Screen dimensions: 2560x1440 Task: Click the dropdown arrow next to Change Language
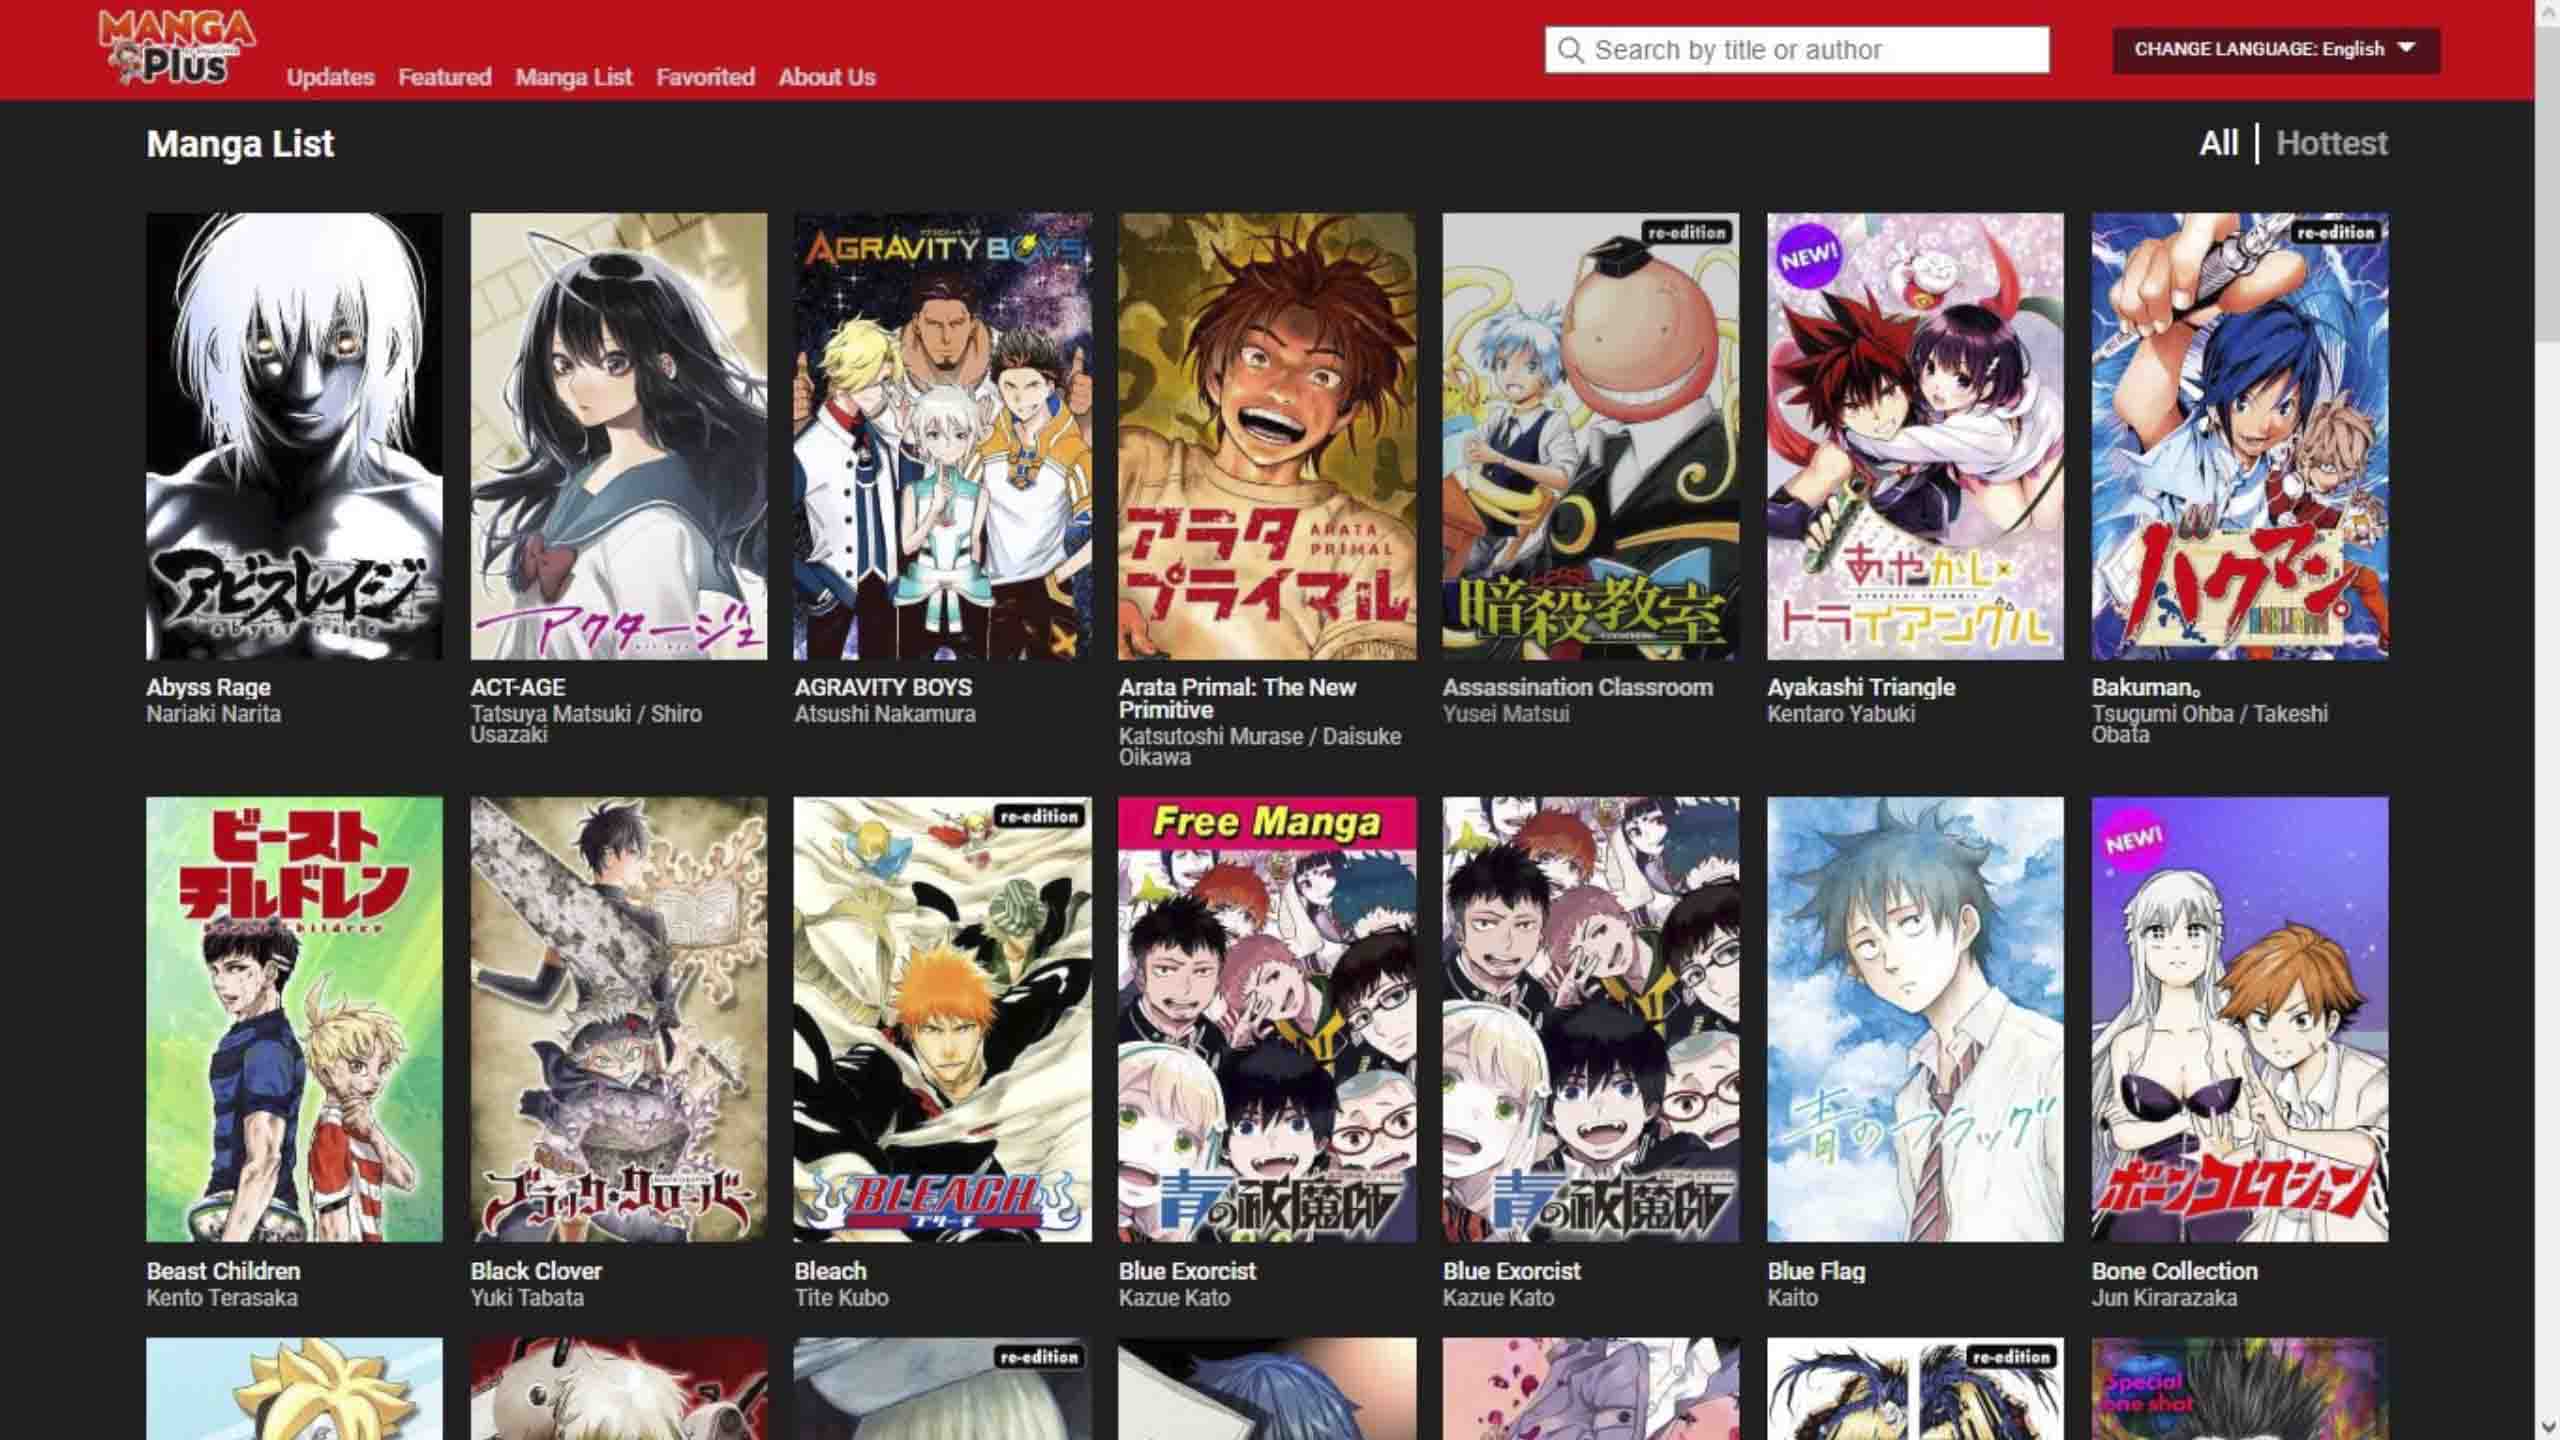[x=2406, y=47]
